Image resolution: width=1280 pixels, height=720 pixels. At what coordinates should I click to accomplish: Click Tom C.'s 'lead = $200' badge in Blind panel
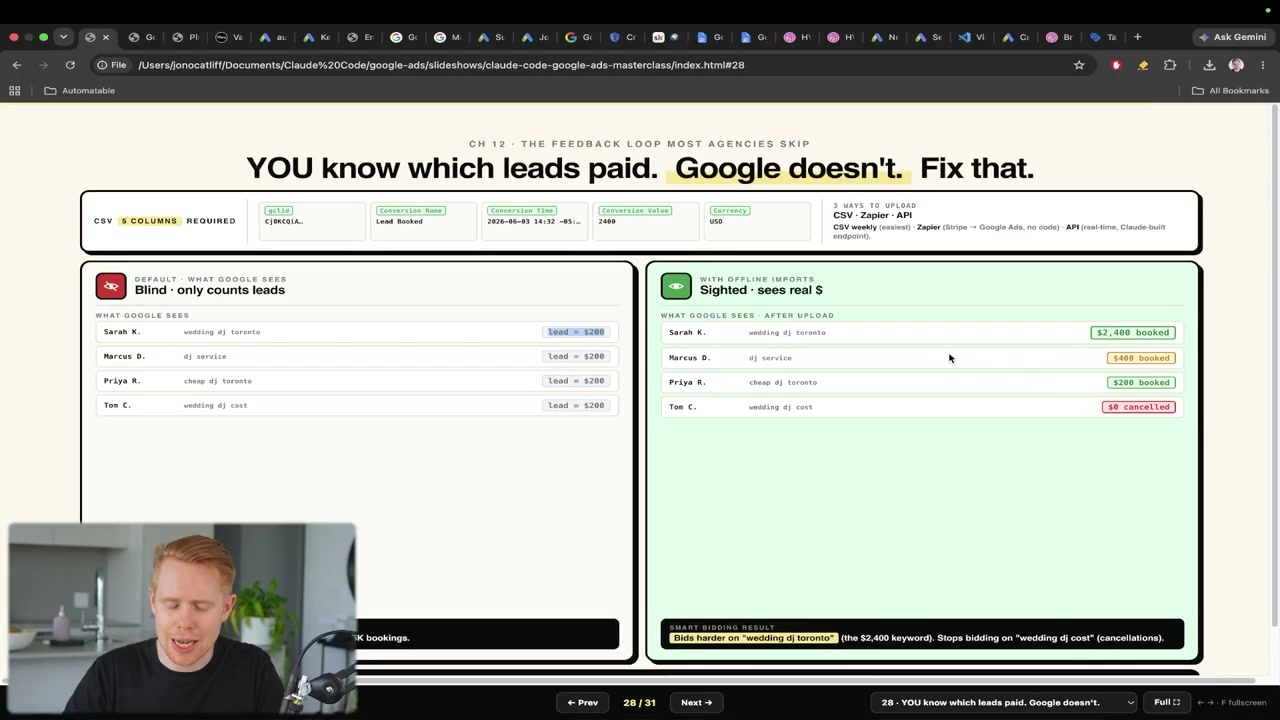click(576, 405)
